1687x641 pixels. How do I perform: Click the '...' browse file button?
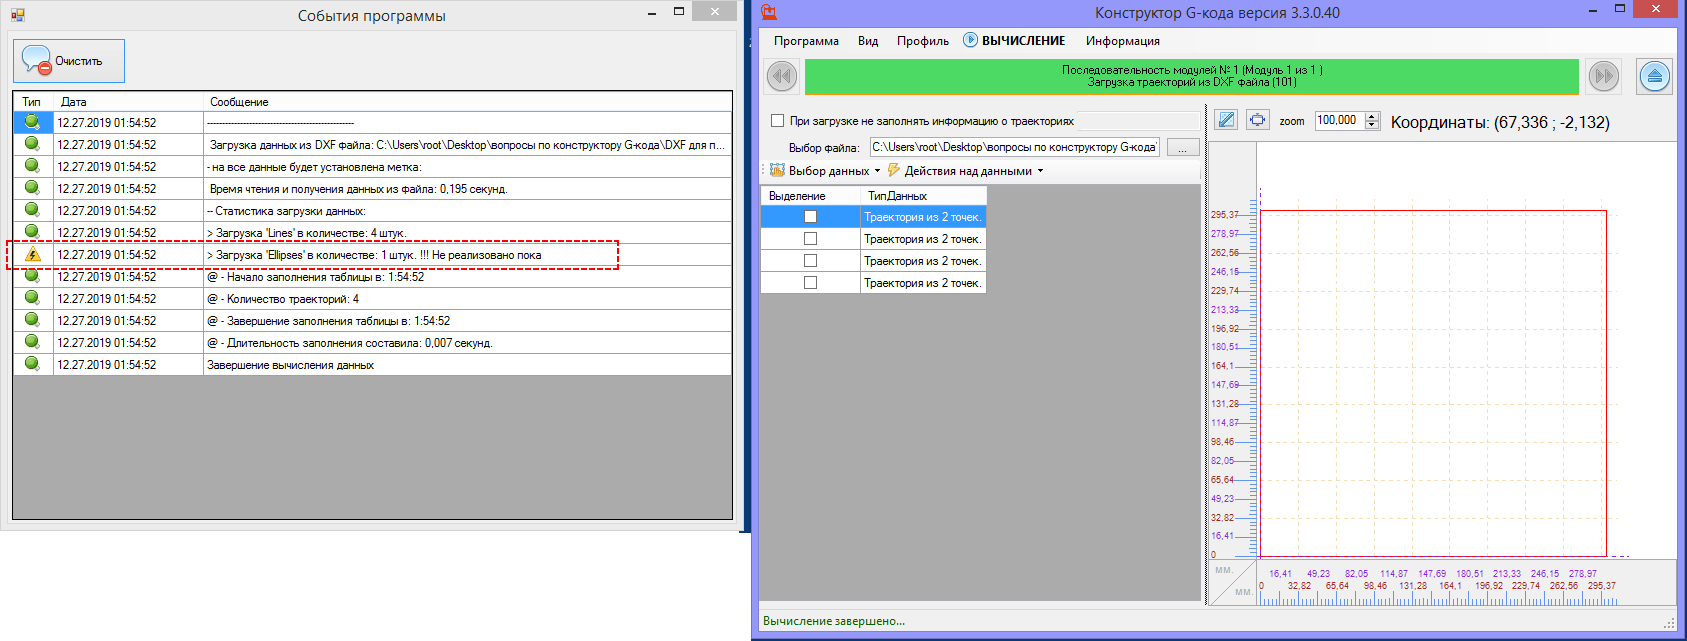pyautogui.click(x=1183, y=148)
